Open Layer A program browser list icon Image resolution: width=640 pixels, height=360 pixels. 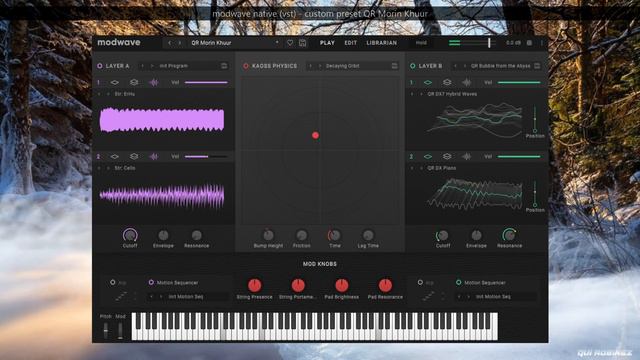[224, 66]
